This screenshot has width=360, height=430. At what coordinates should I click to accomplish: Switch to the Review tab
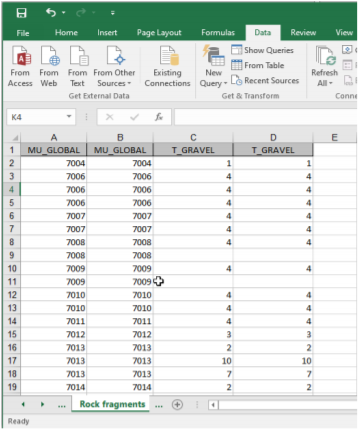coord(303,33)
